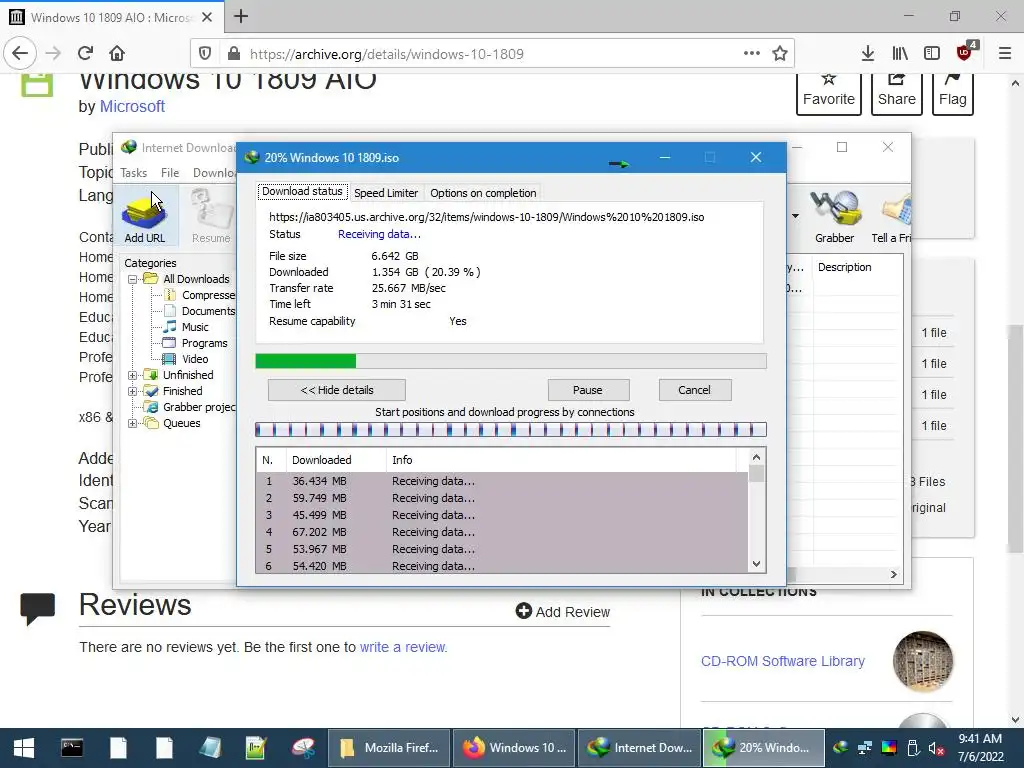This screenshot has height=768, width=1024.
Task: Click Share icon on archive page
Action: point(897,92)
